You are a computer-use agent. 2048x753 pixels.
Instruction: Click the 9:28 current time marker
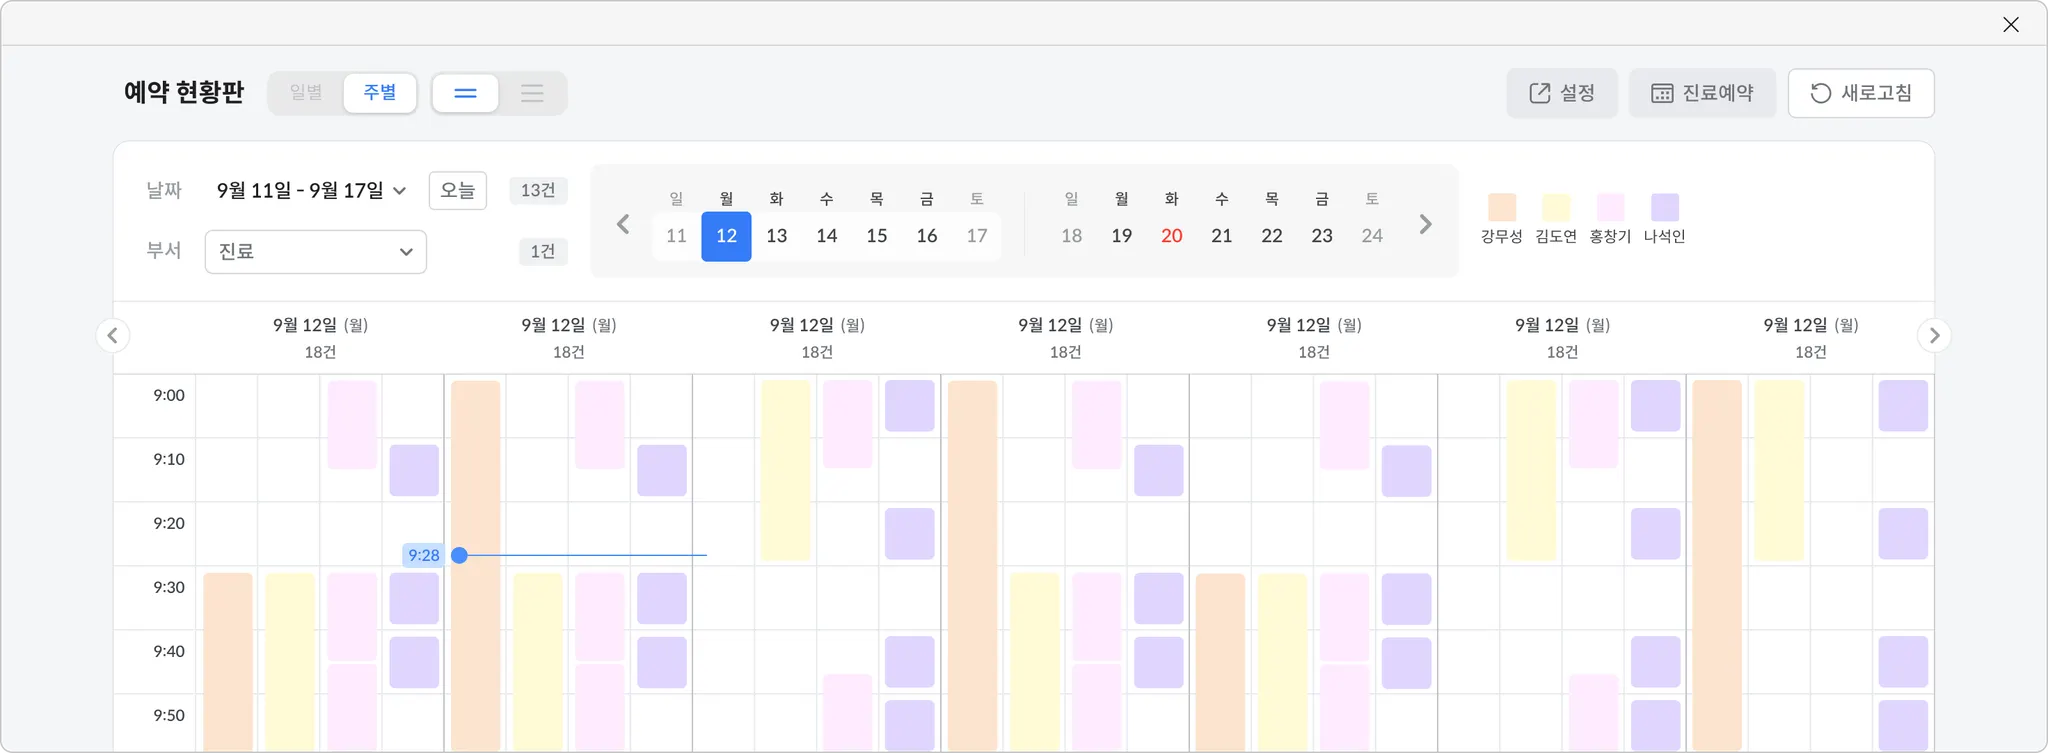click(x=424, y=555)
